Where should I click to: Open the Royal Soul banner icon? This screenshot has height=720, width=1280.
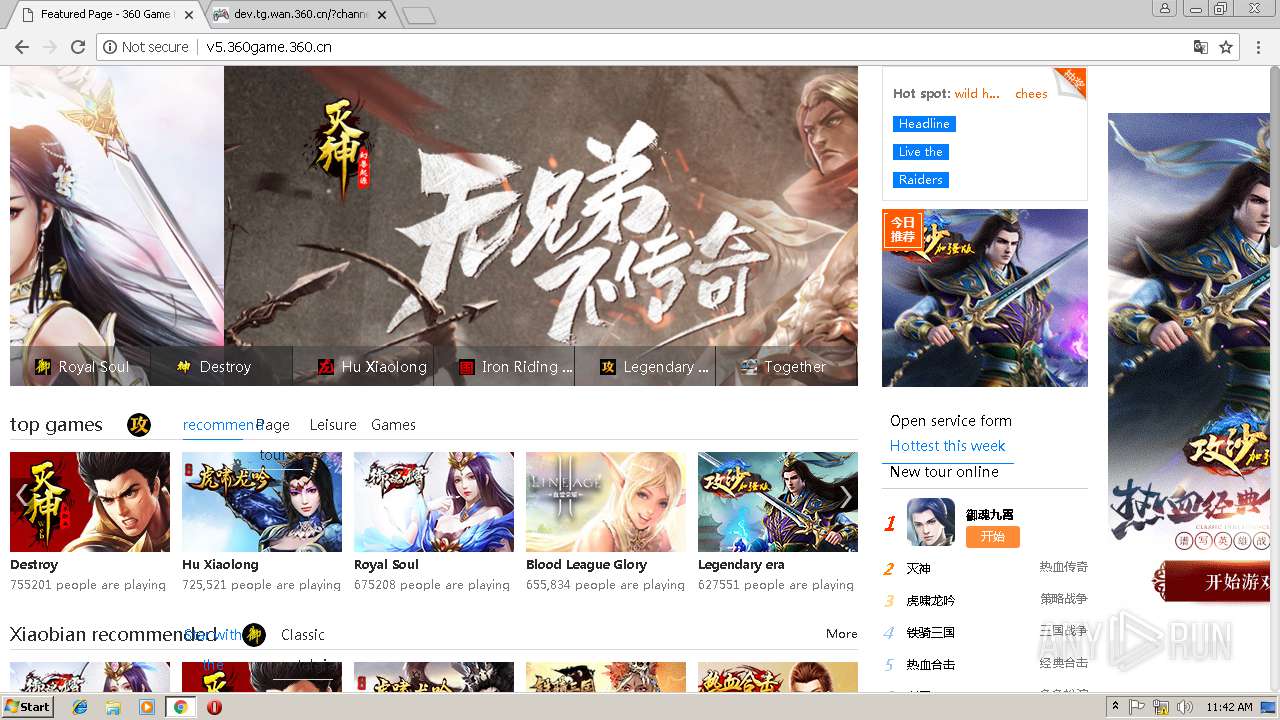[43, 367]
